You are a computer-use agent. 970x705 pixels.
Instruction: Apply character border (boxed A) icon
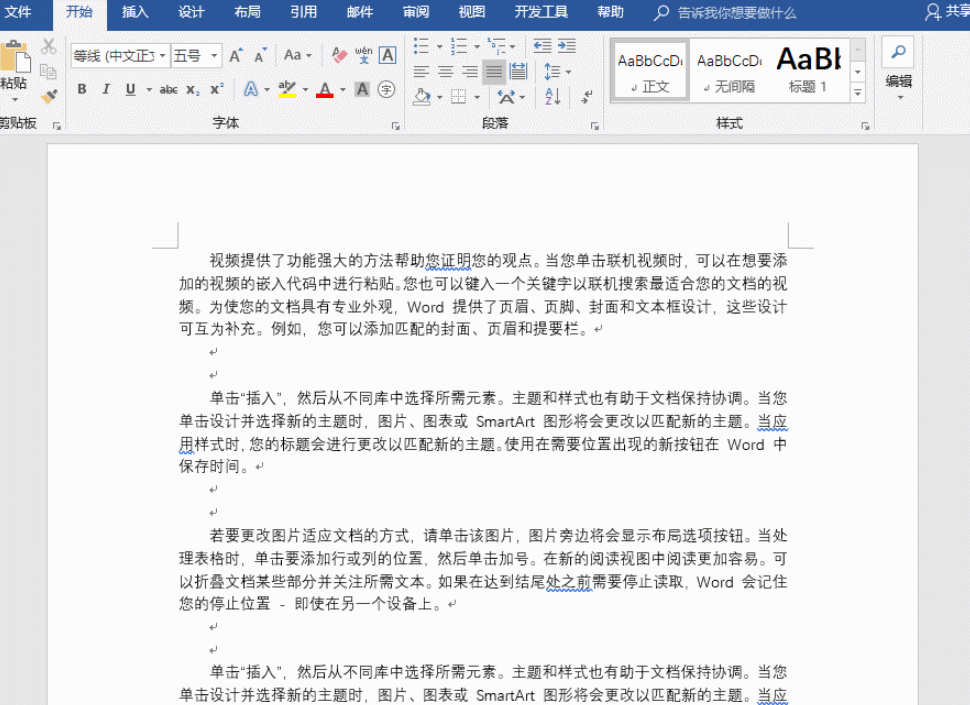coord(388,55)
